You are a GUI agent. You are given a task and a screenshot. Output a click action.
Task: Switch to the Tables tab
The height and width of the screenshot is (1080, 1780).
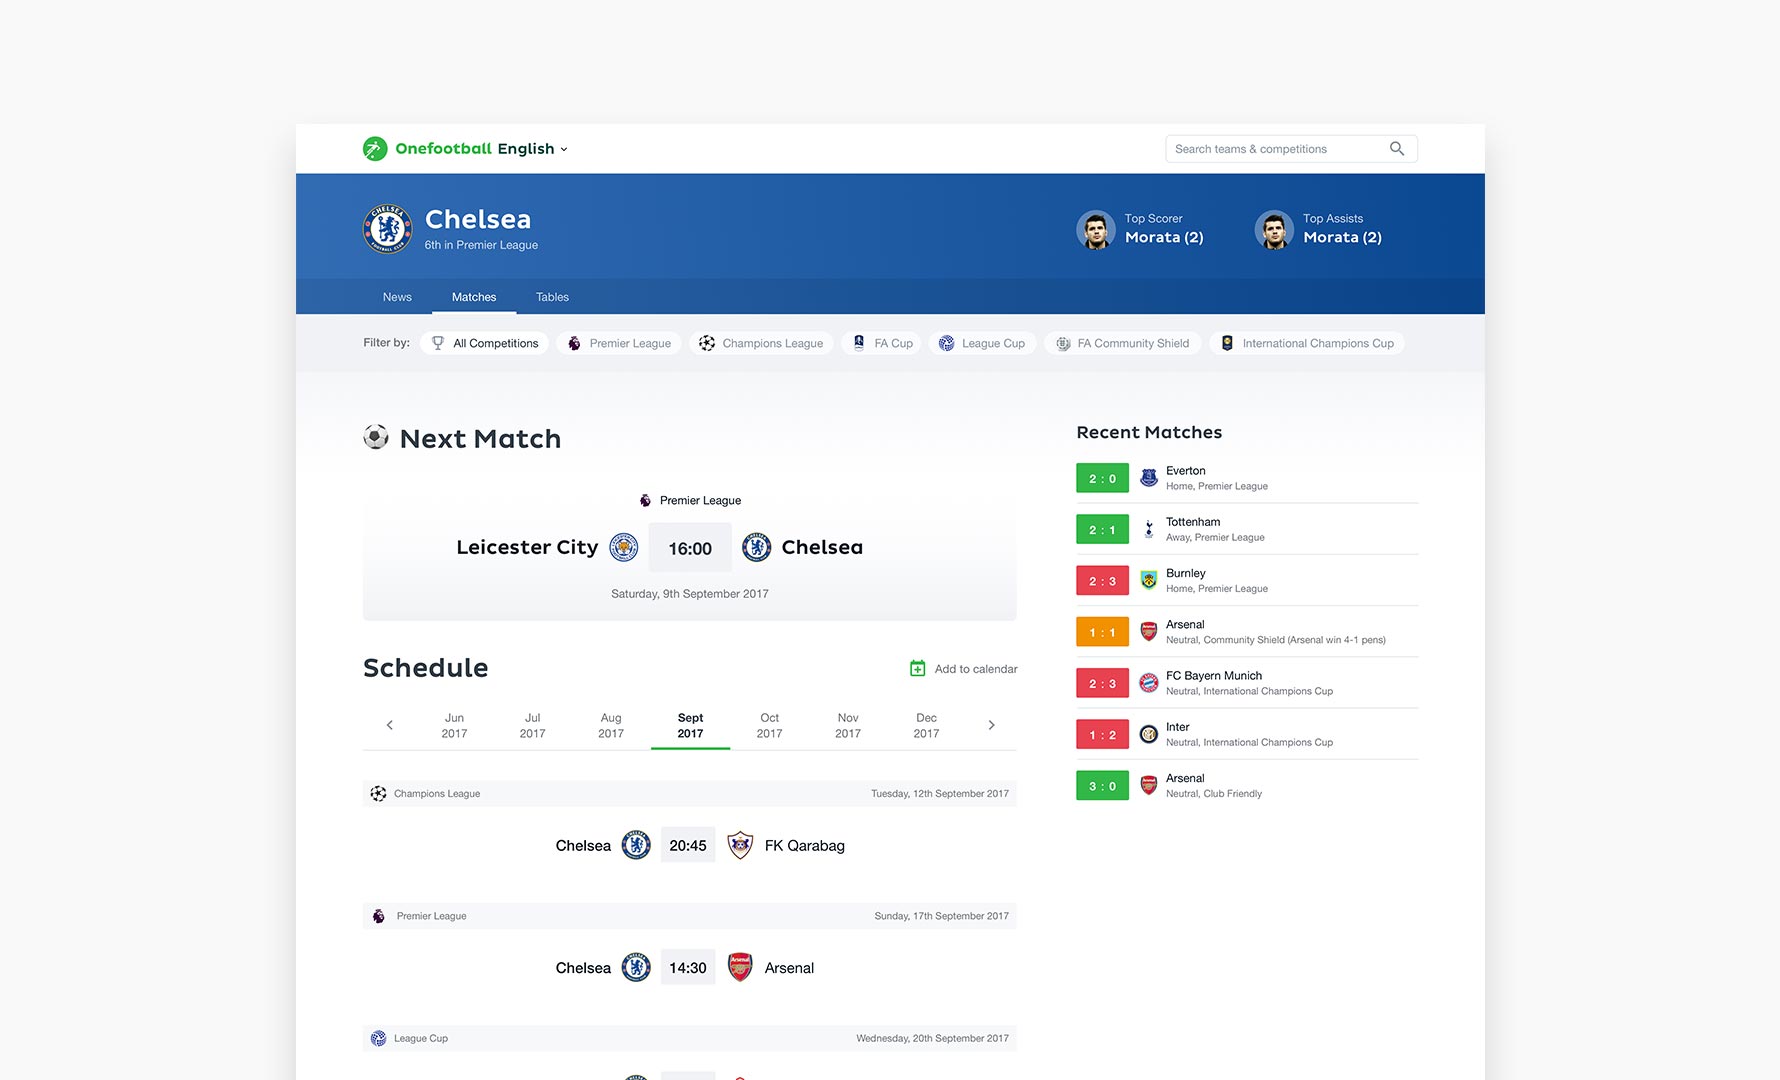tap(552, 297)
